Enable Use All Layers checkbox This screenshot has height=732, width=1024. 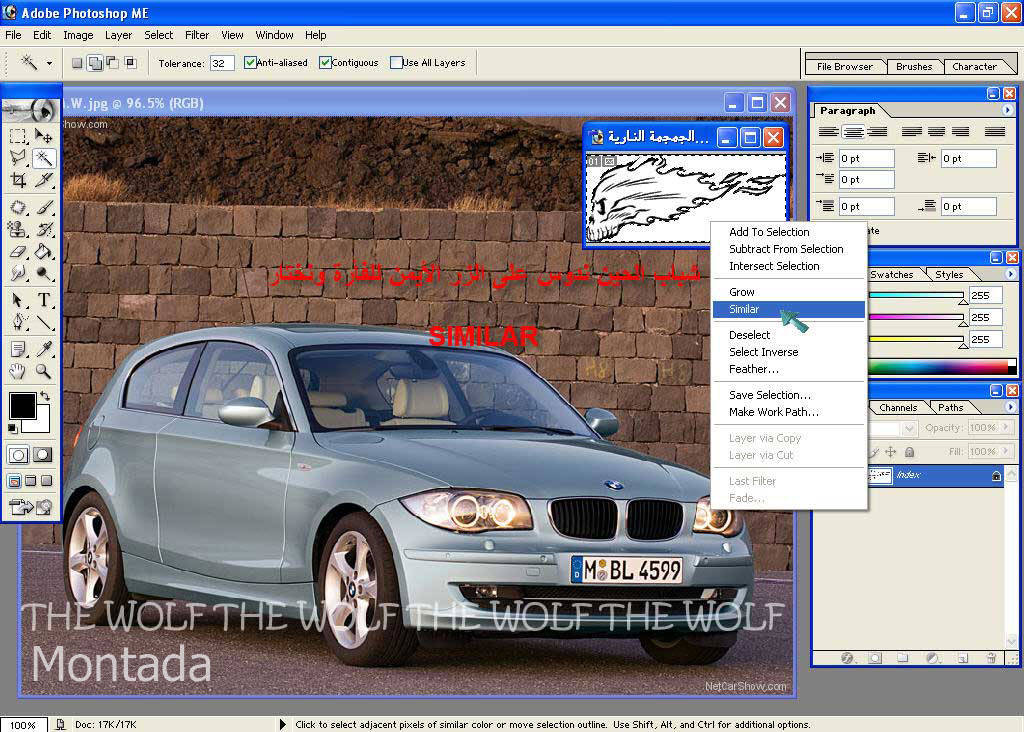coord(396,63)
